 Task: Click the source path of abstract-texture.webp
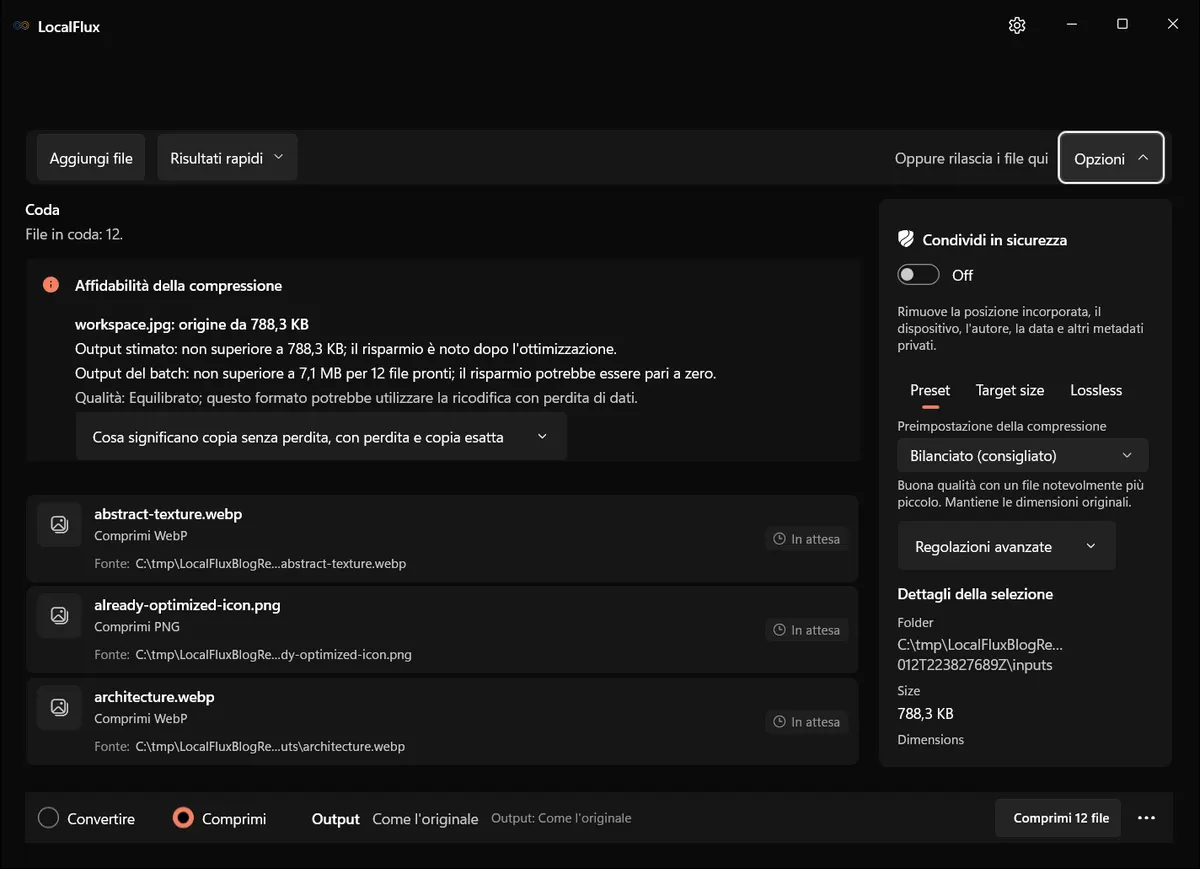click(271, 563)
